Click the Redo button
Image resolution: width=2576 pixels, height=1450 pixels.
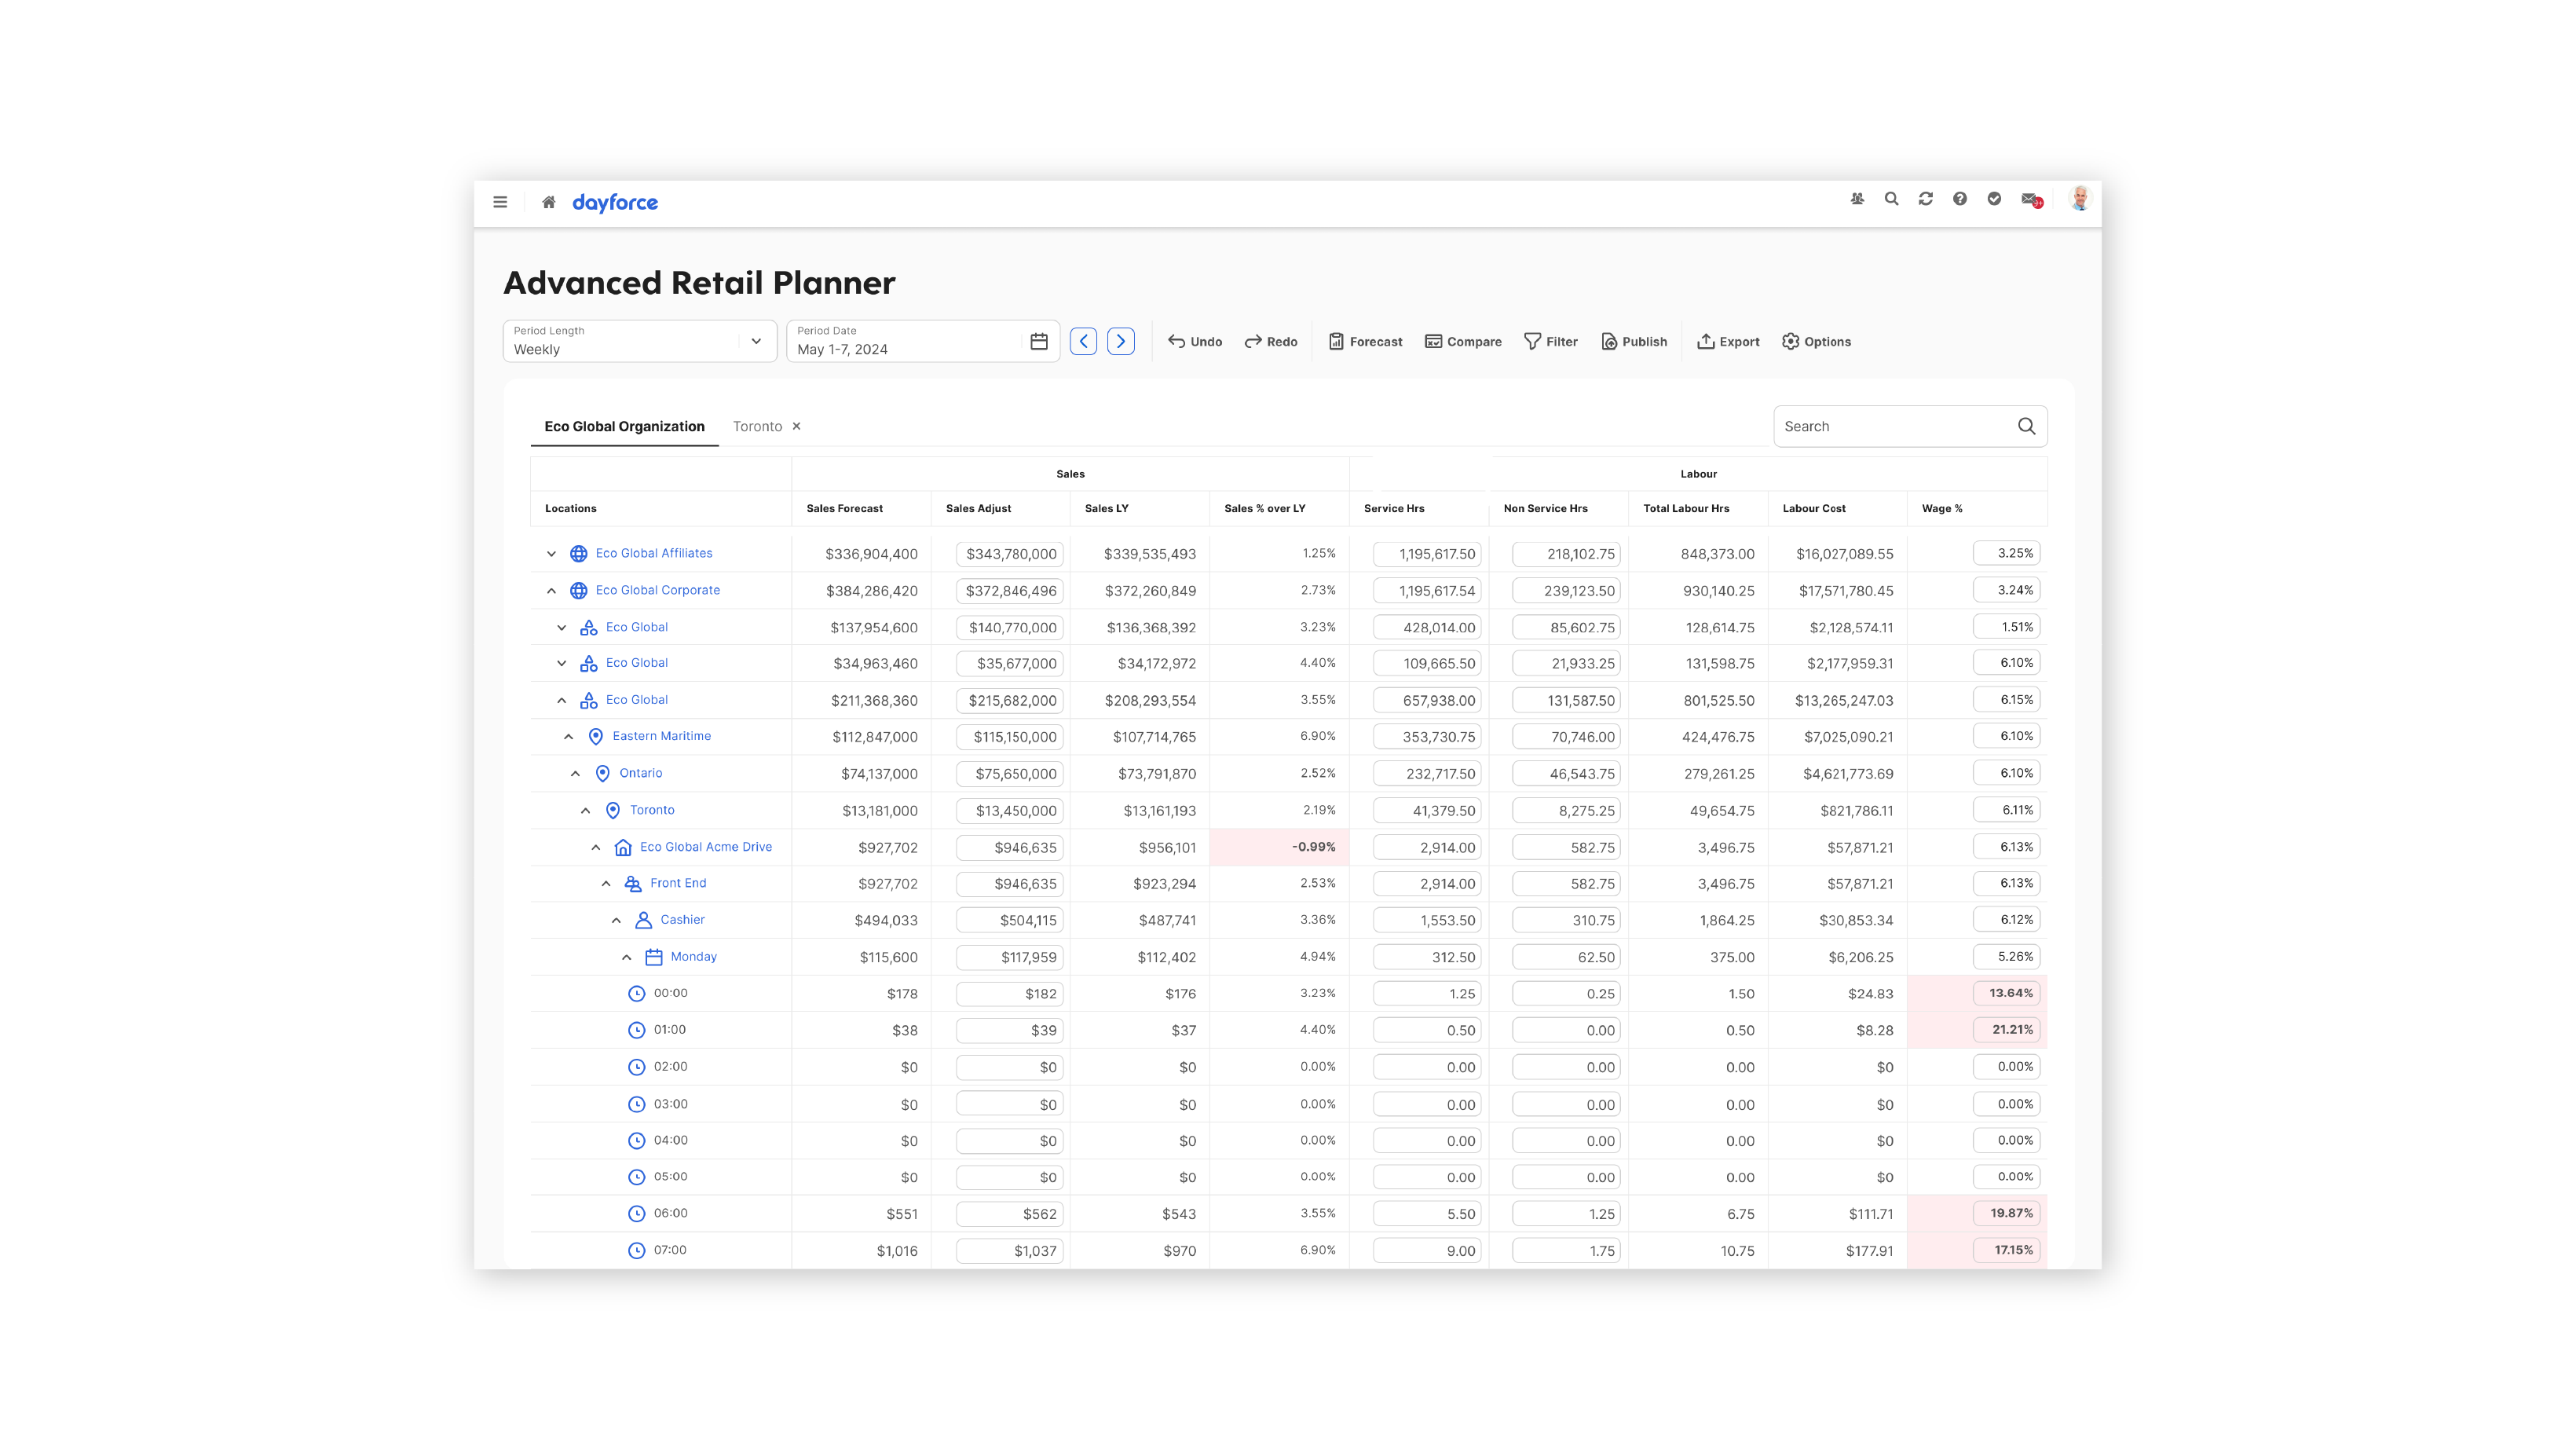pos(1271,342)
